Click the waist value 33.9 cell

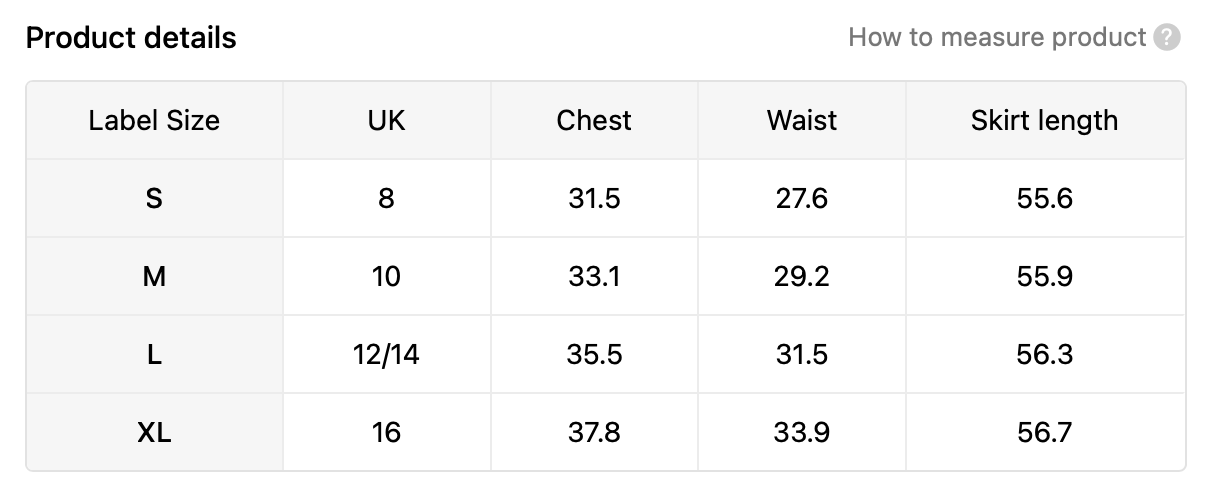tap(802, 432)
